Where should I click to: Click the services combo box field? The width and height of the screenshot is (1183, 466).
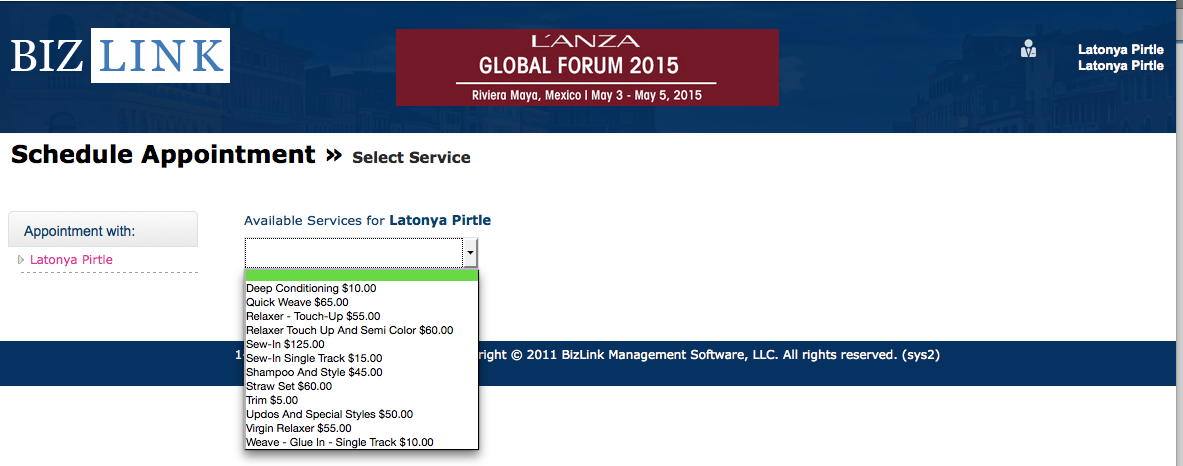361,253
